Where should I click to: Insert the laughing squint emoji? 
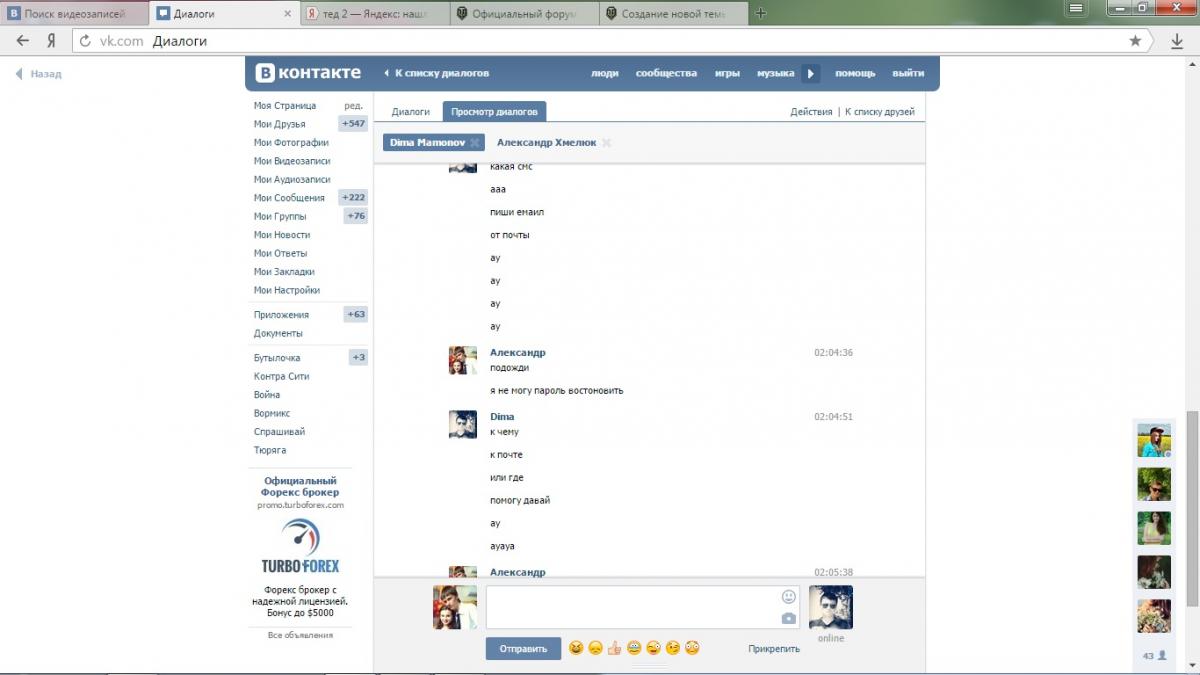576,648
